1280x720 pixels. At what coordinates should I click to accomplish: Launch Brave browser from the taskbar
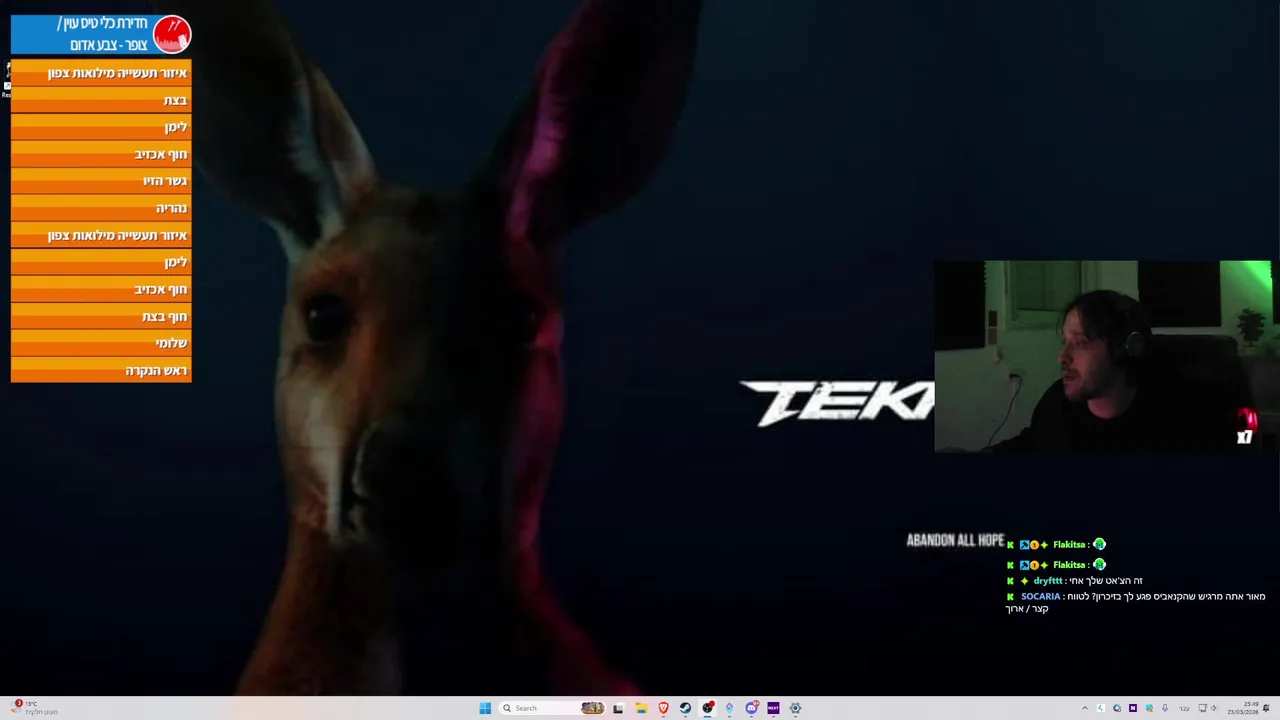click(x=663, y=708)
